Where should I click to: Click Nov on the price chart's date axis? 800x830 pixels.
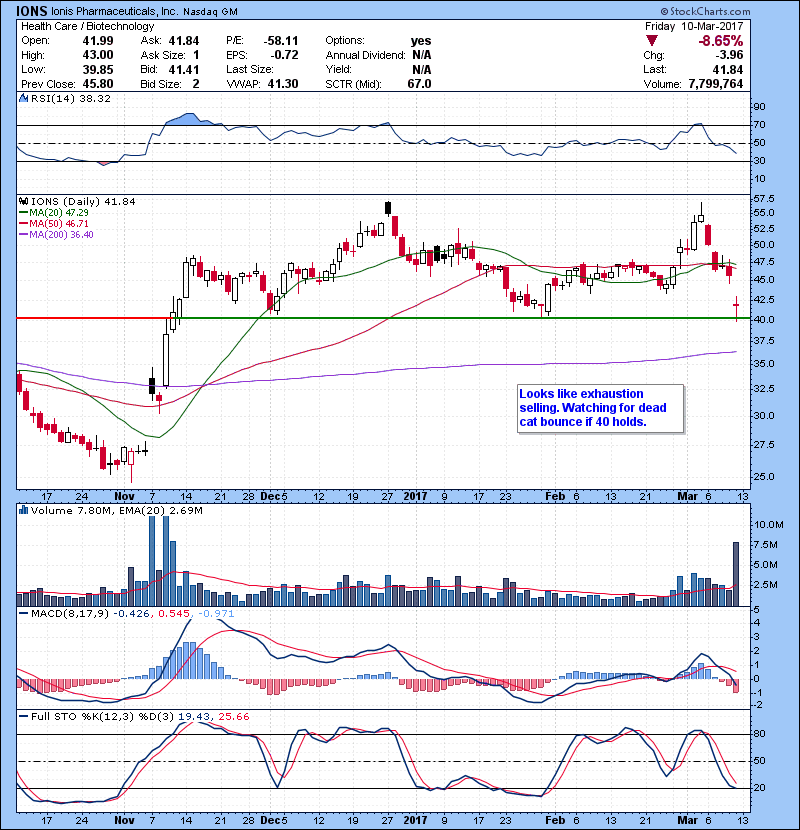[124, 497]
